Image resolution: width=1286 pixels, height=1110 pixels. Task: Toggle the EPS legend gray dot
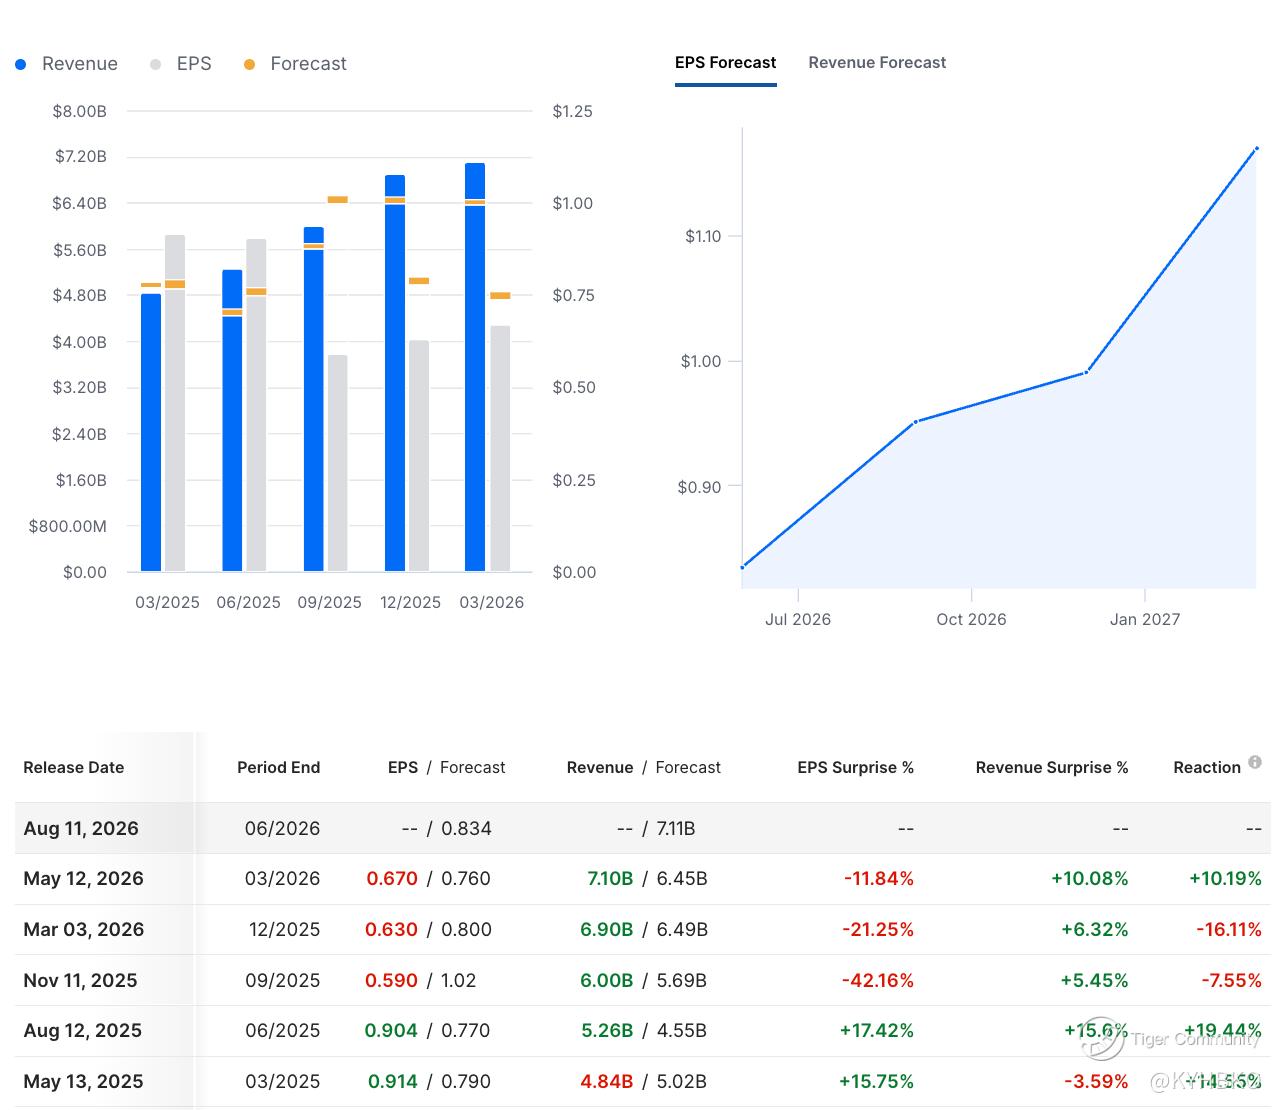(x=155, y=64)
